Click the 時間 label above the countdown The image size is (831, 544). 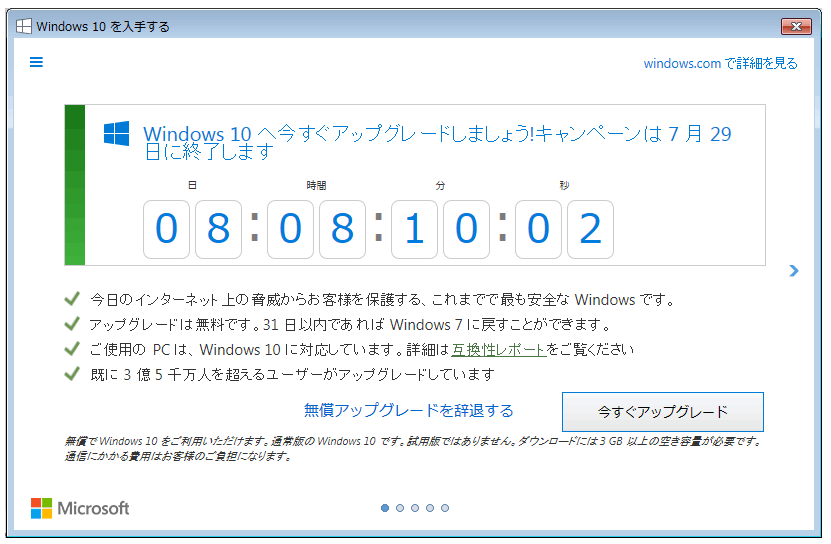(316, 186)
